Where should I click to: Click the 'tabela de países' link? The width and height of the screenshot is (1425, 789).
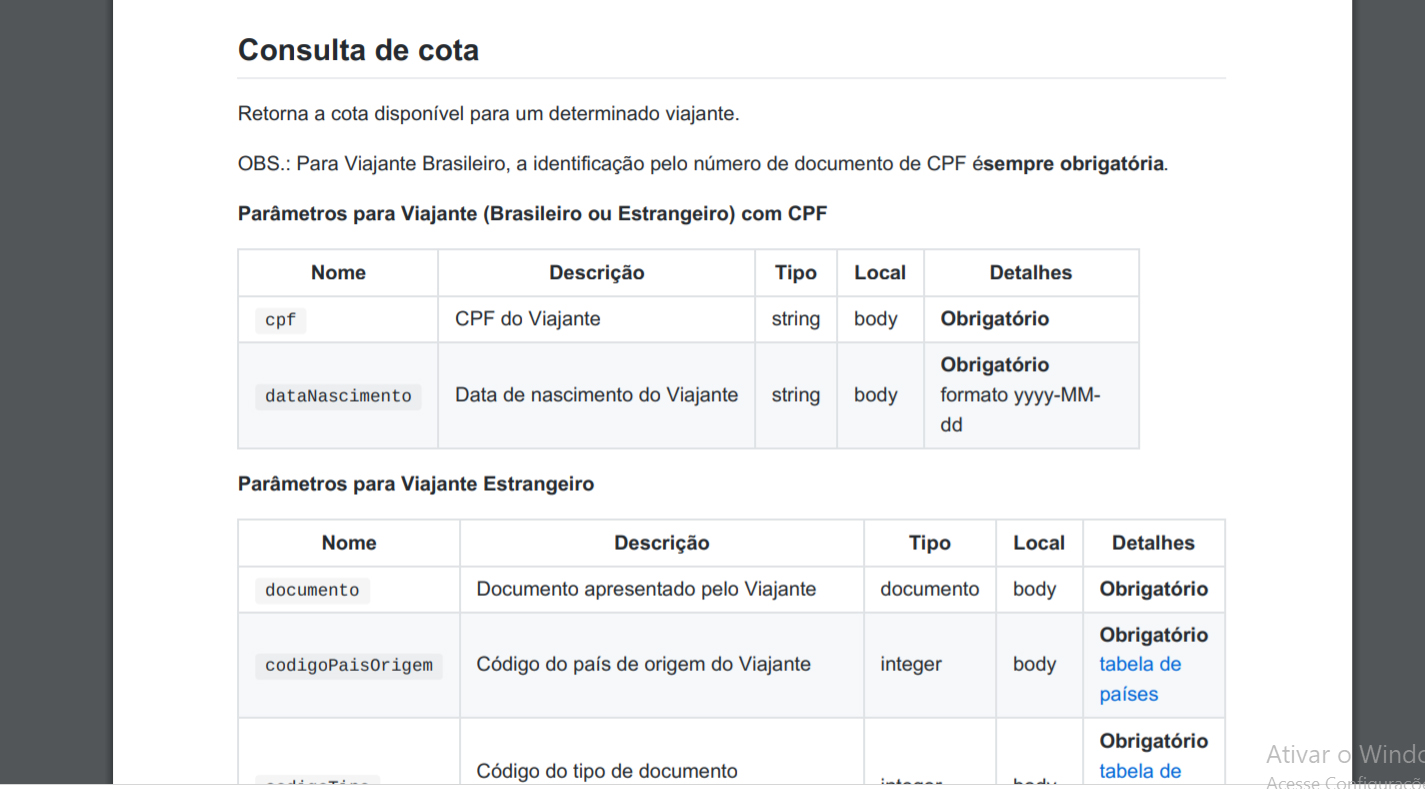click(x=1140, y=679)
